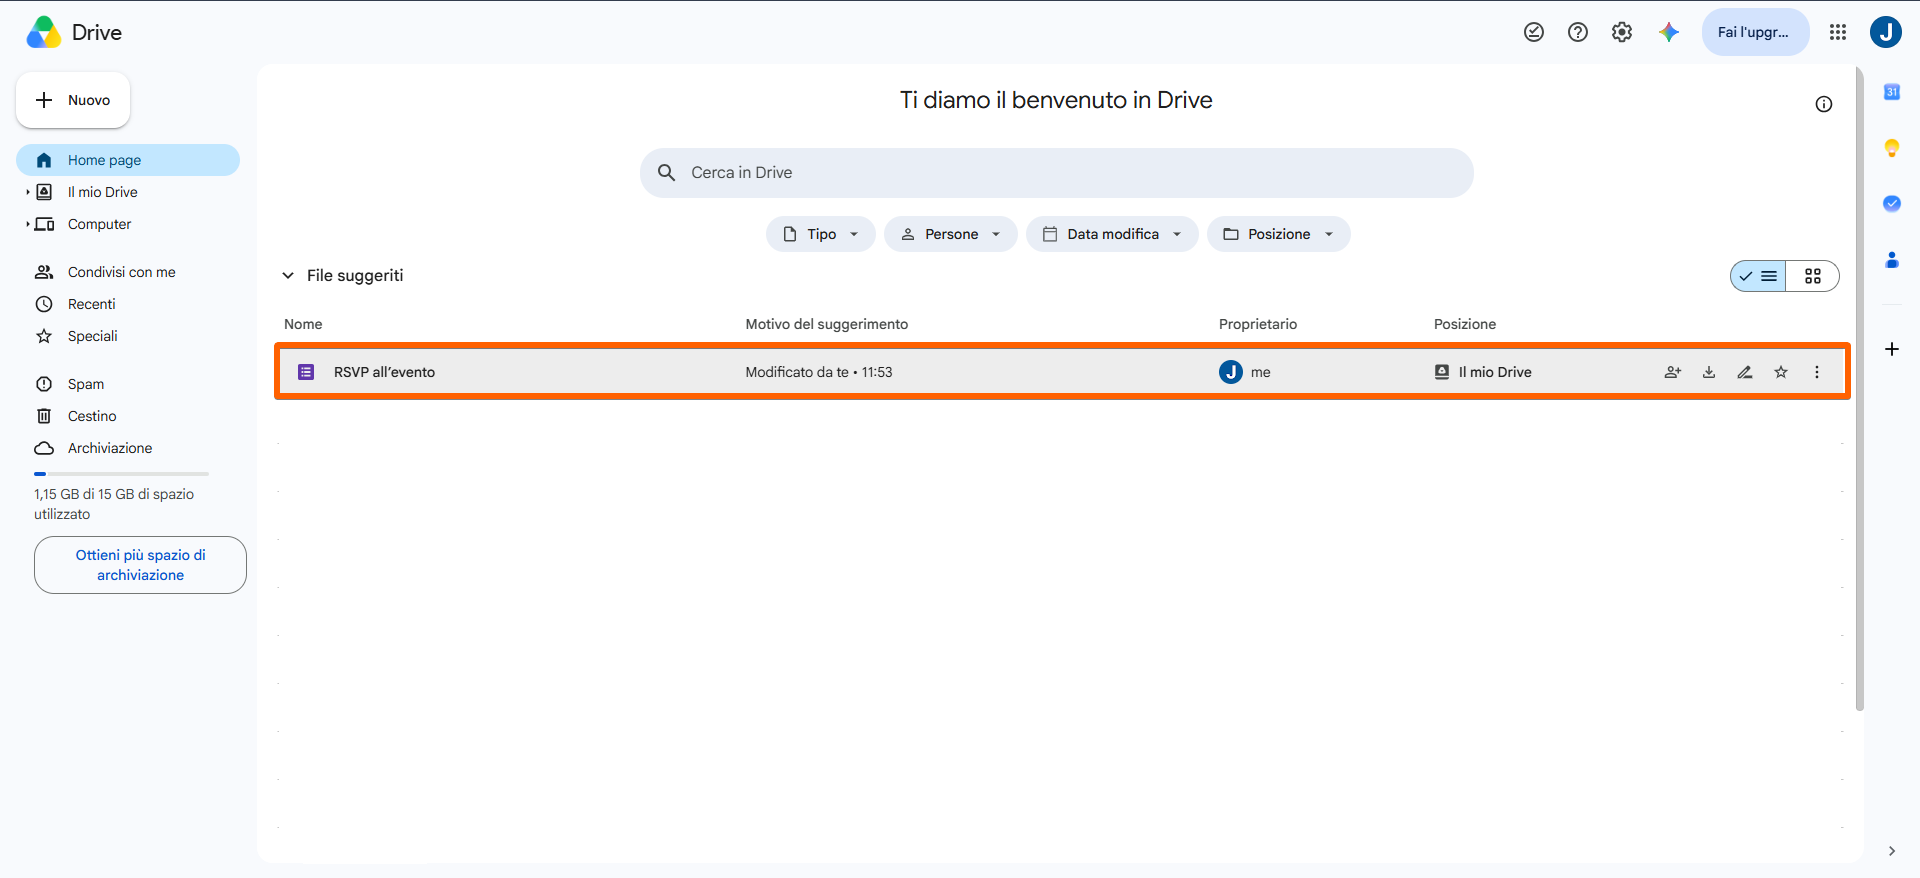Open more actions for RSVP all'evento
The width and height of the screenshot is (1920, 878).
pos(1817,372)
